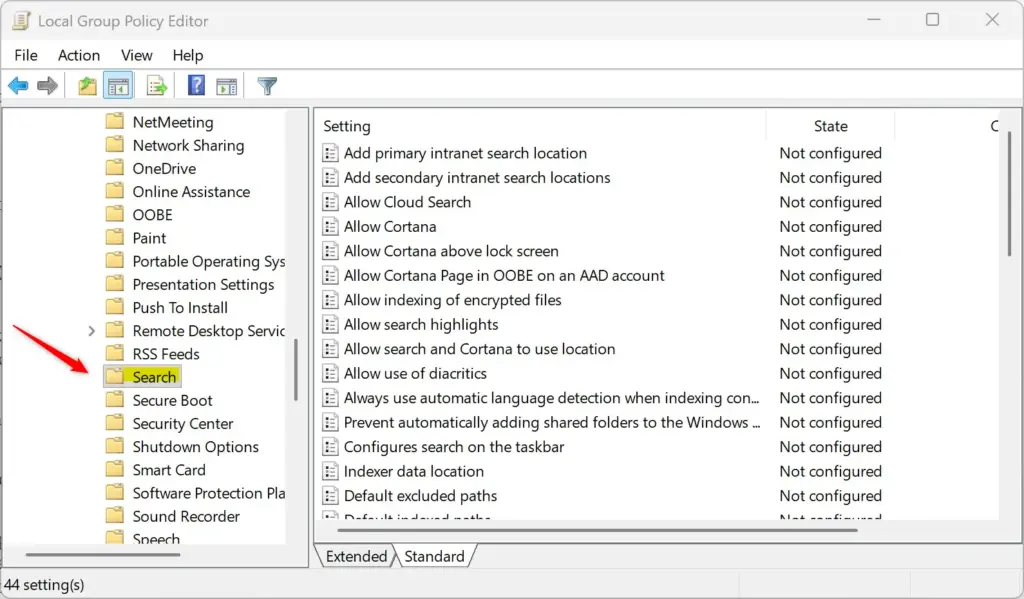Click the Secure Boot folder icon
This screenshot has height=599, width=1024.
coord(115,400)
